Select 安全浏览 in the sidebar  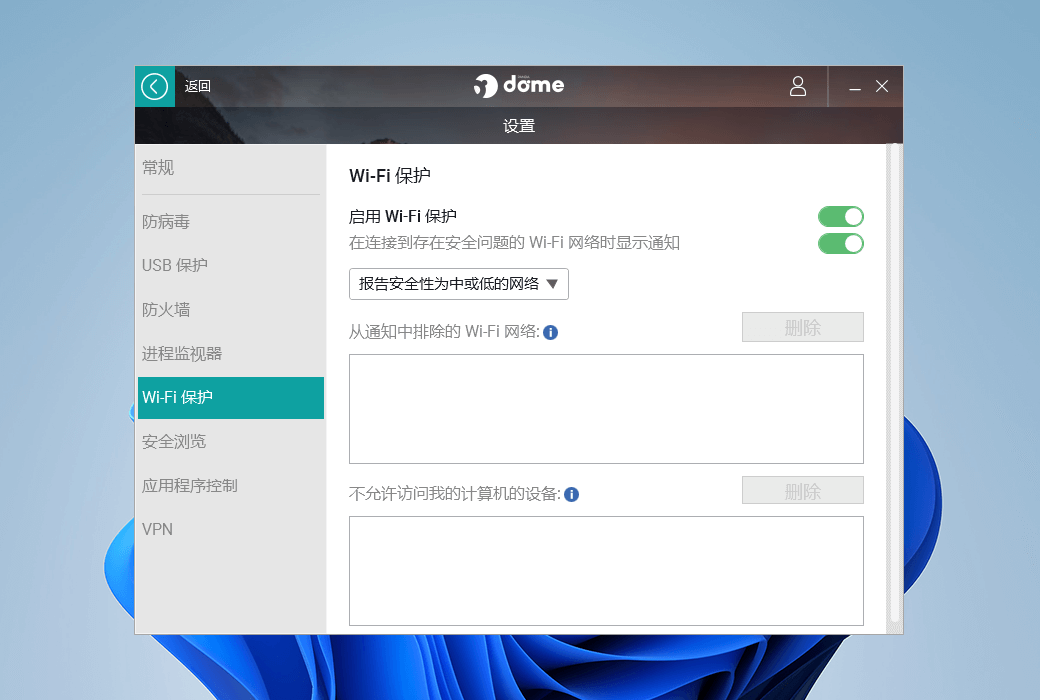tap(174, 442)
